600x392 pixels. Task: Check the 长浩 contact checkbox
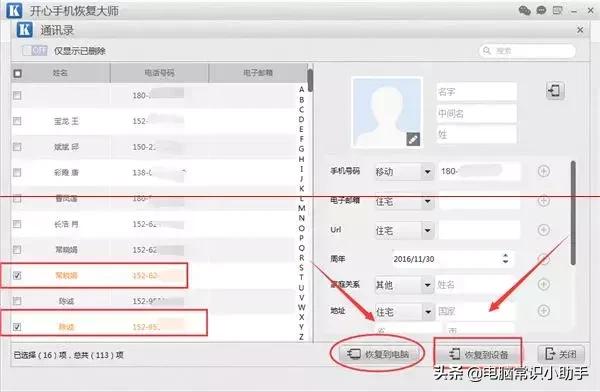point(17,224)
